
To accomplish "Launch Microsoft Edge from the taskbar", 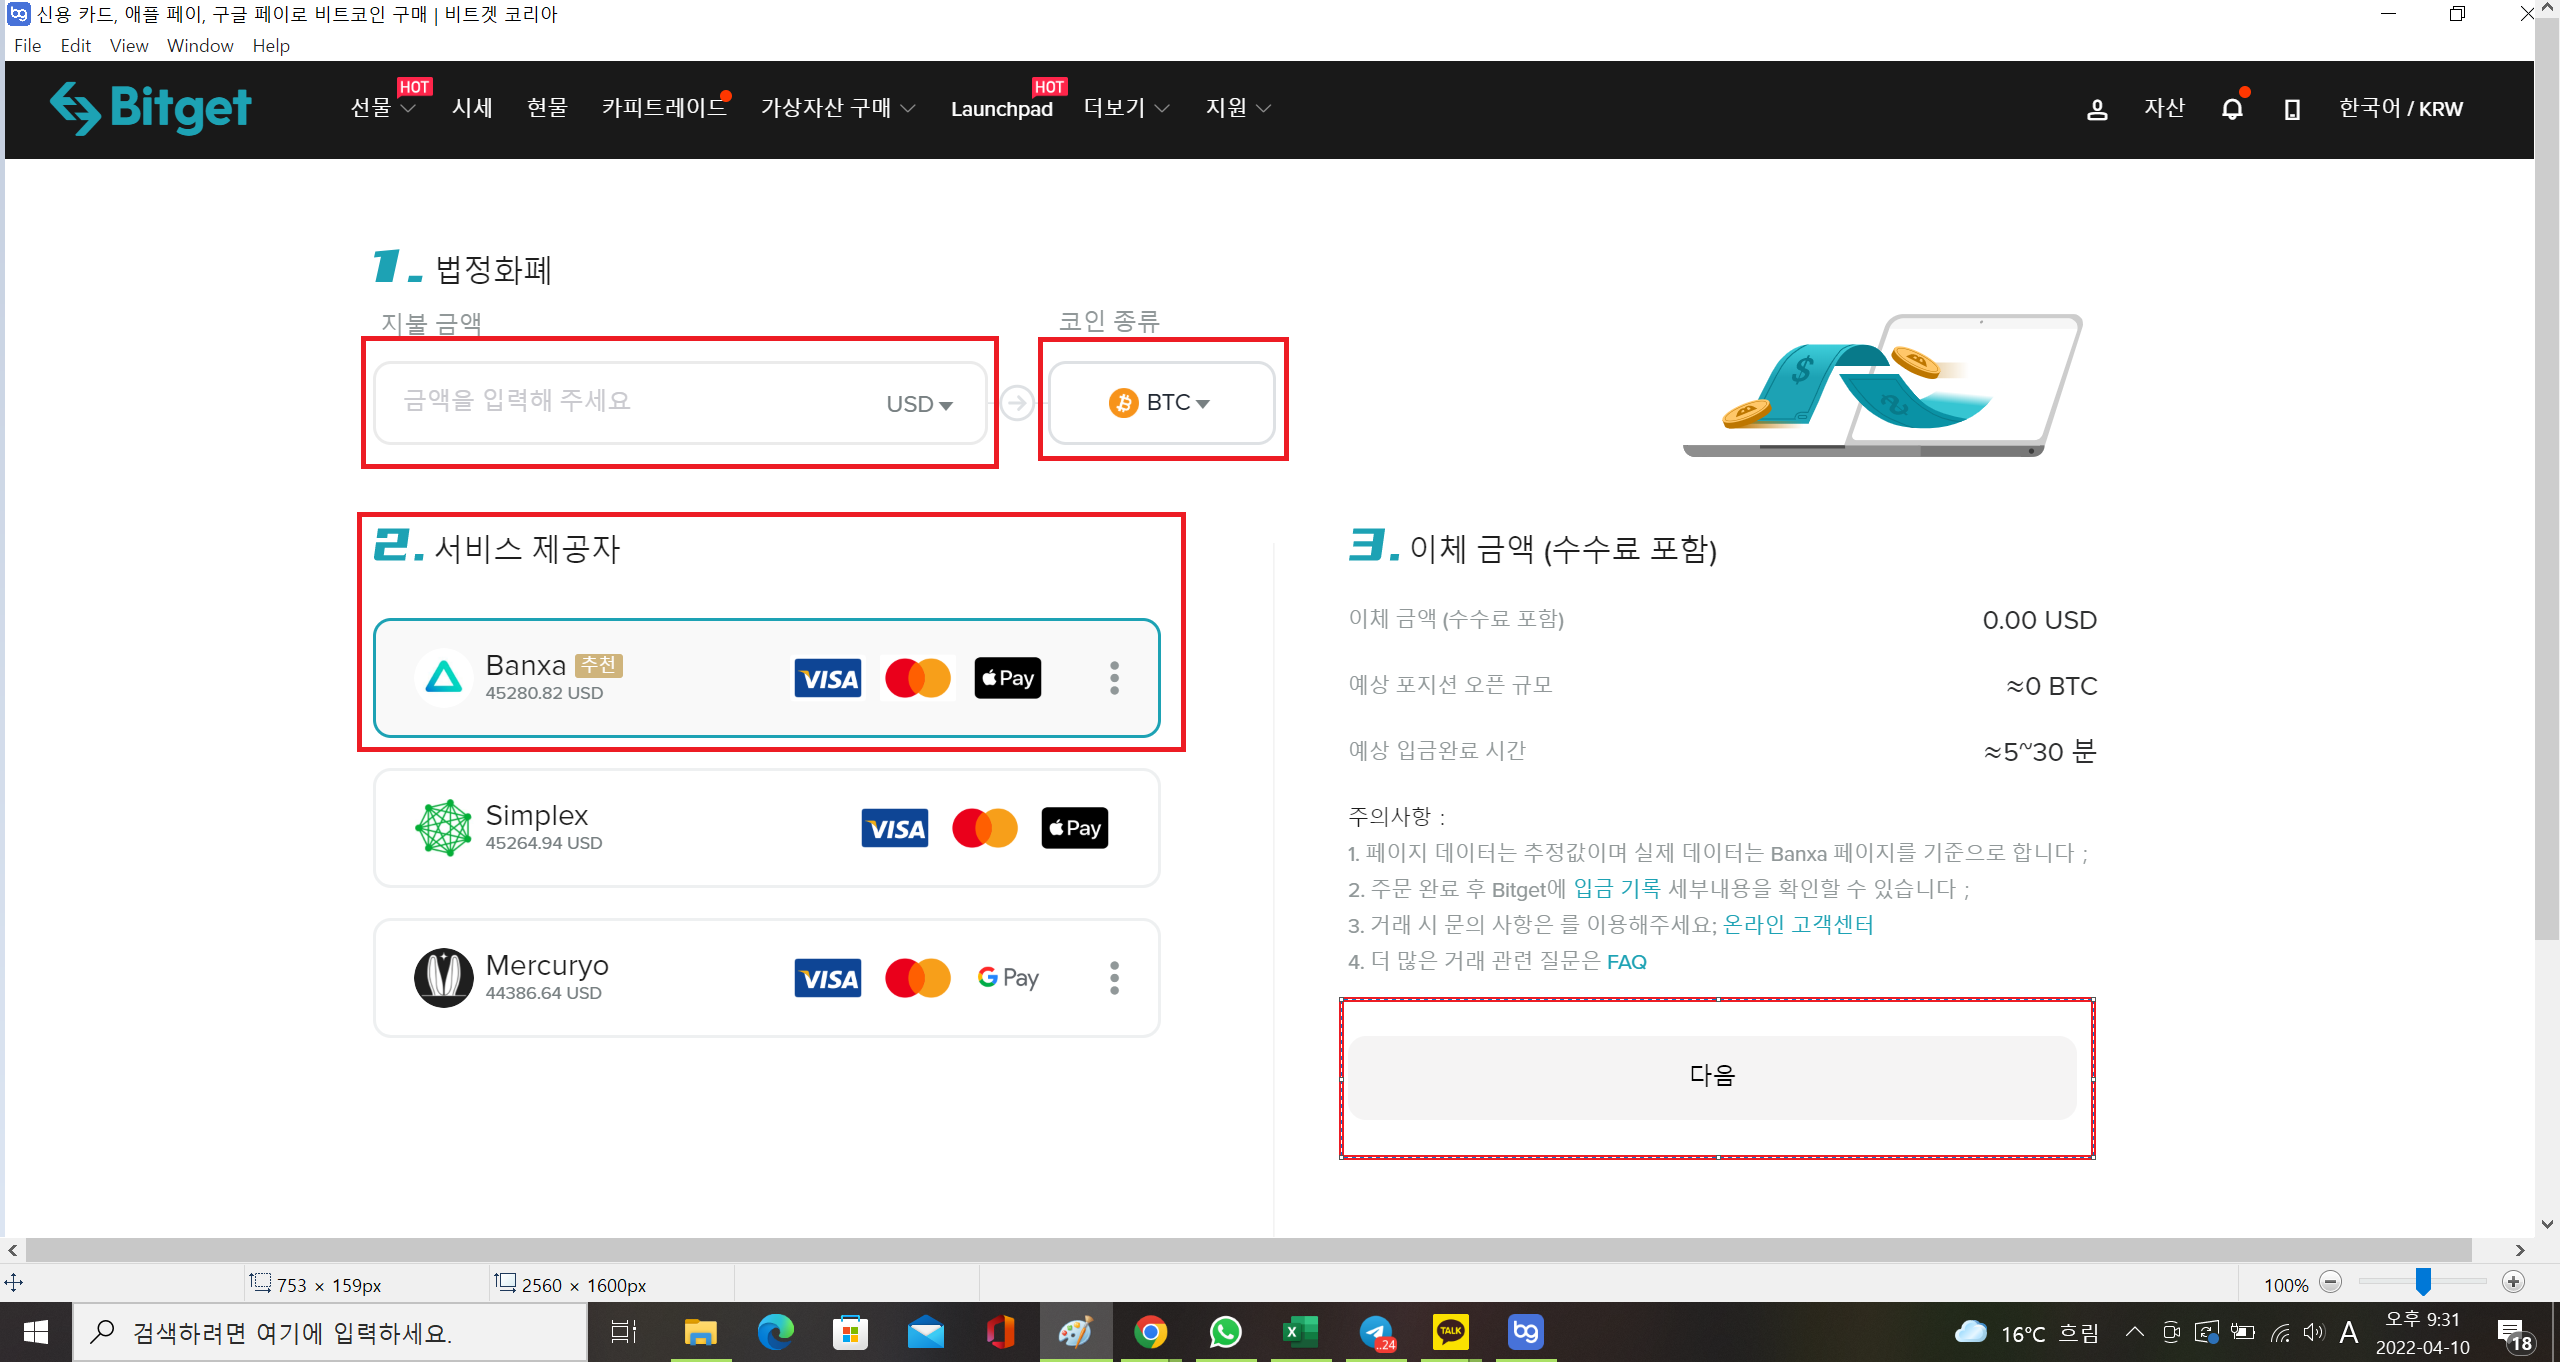I will point(775,1332).
